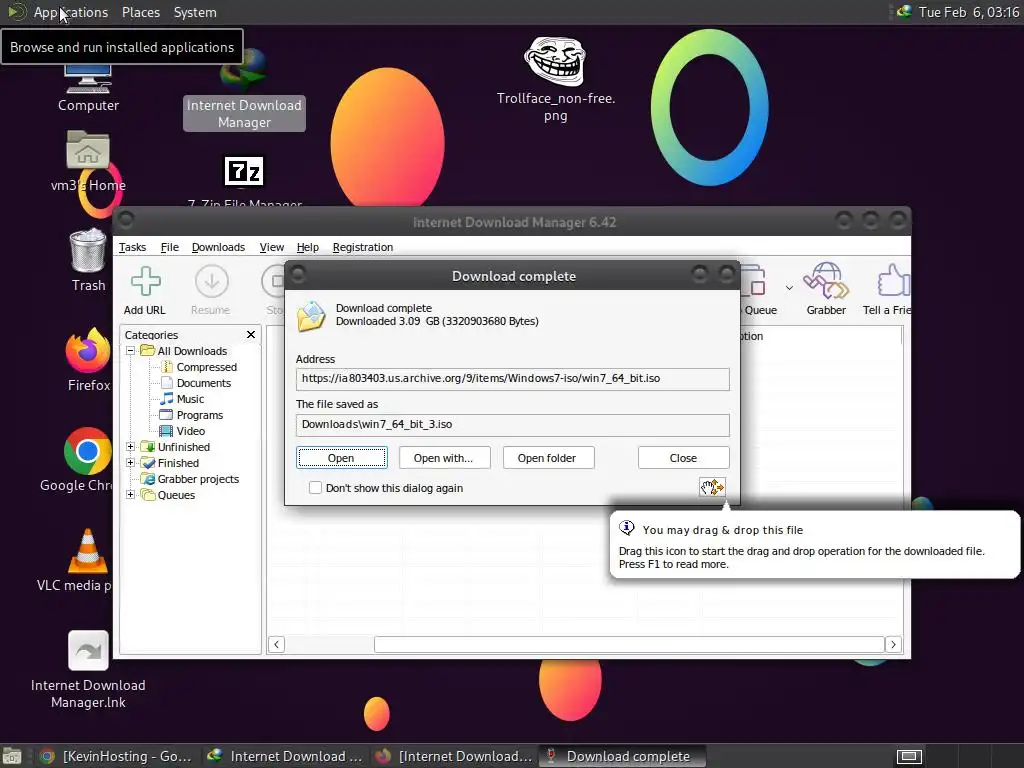
Task: Click the Tell a Friend thumbs-up icon
Action: (x=893, y=281)
